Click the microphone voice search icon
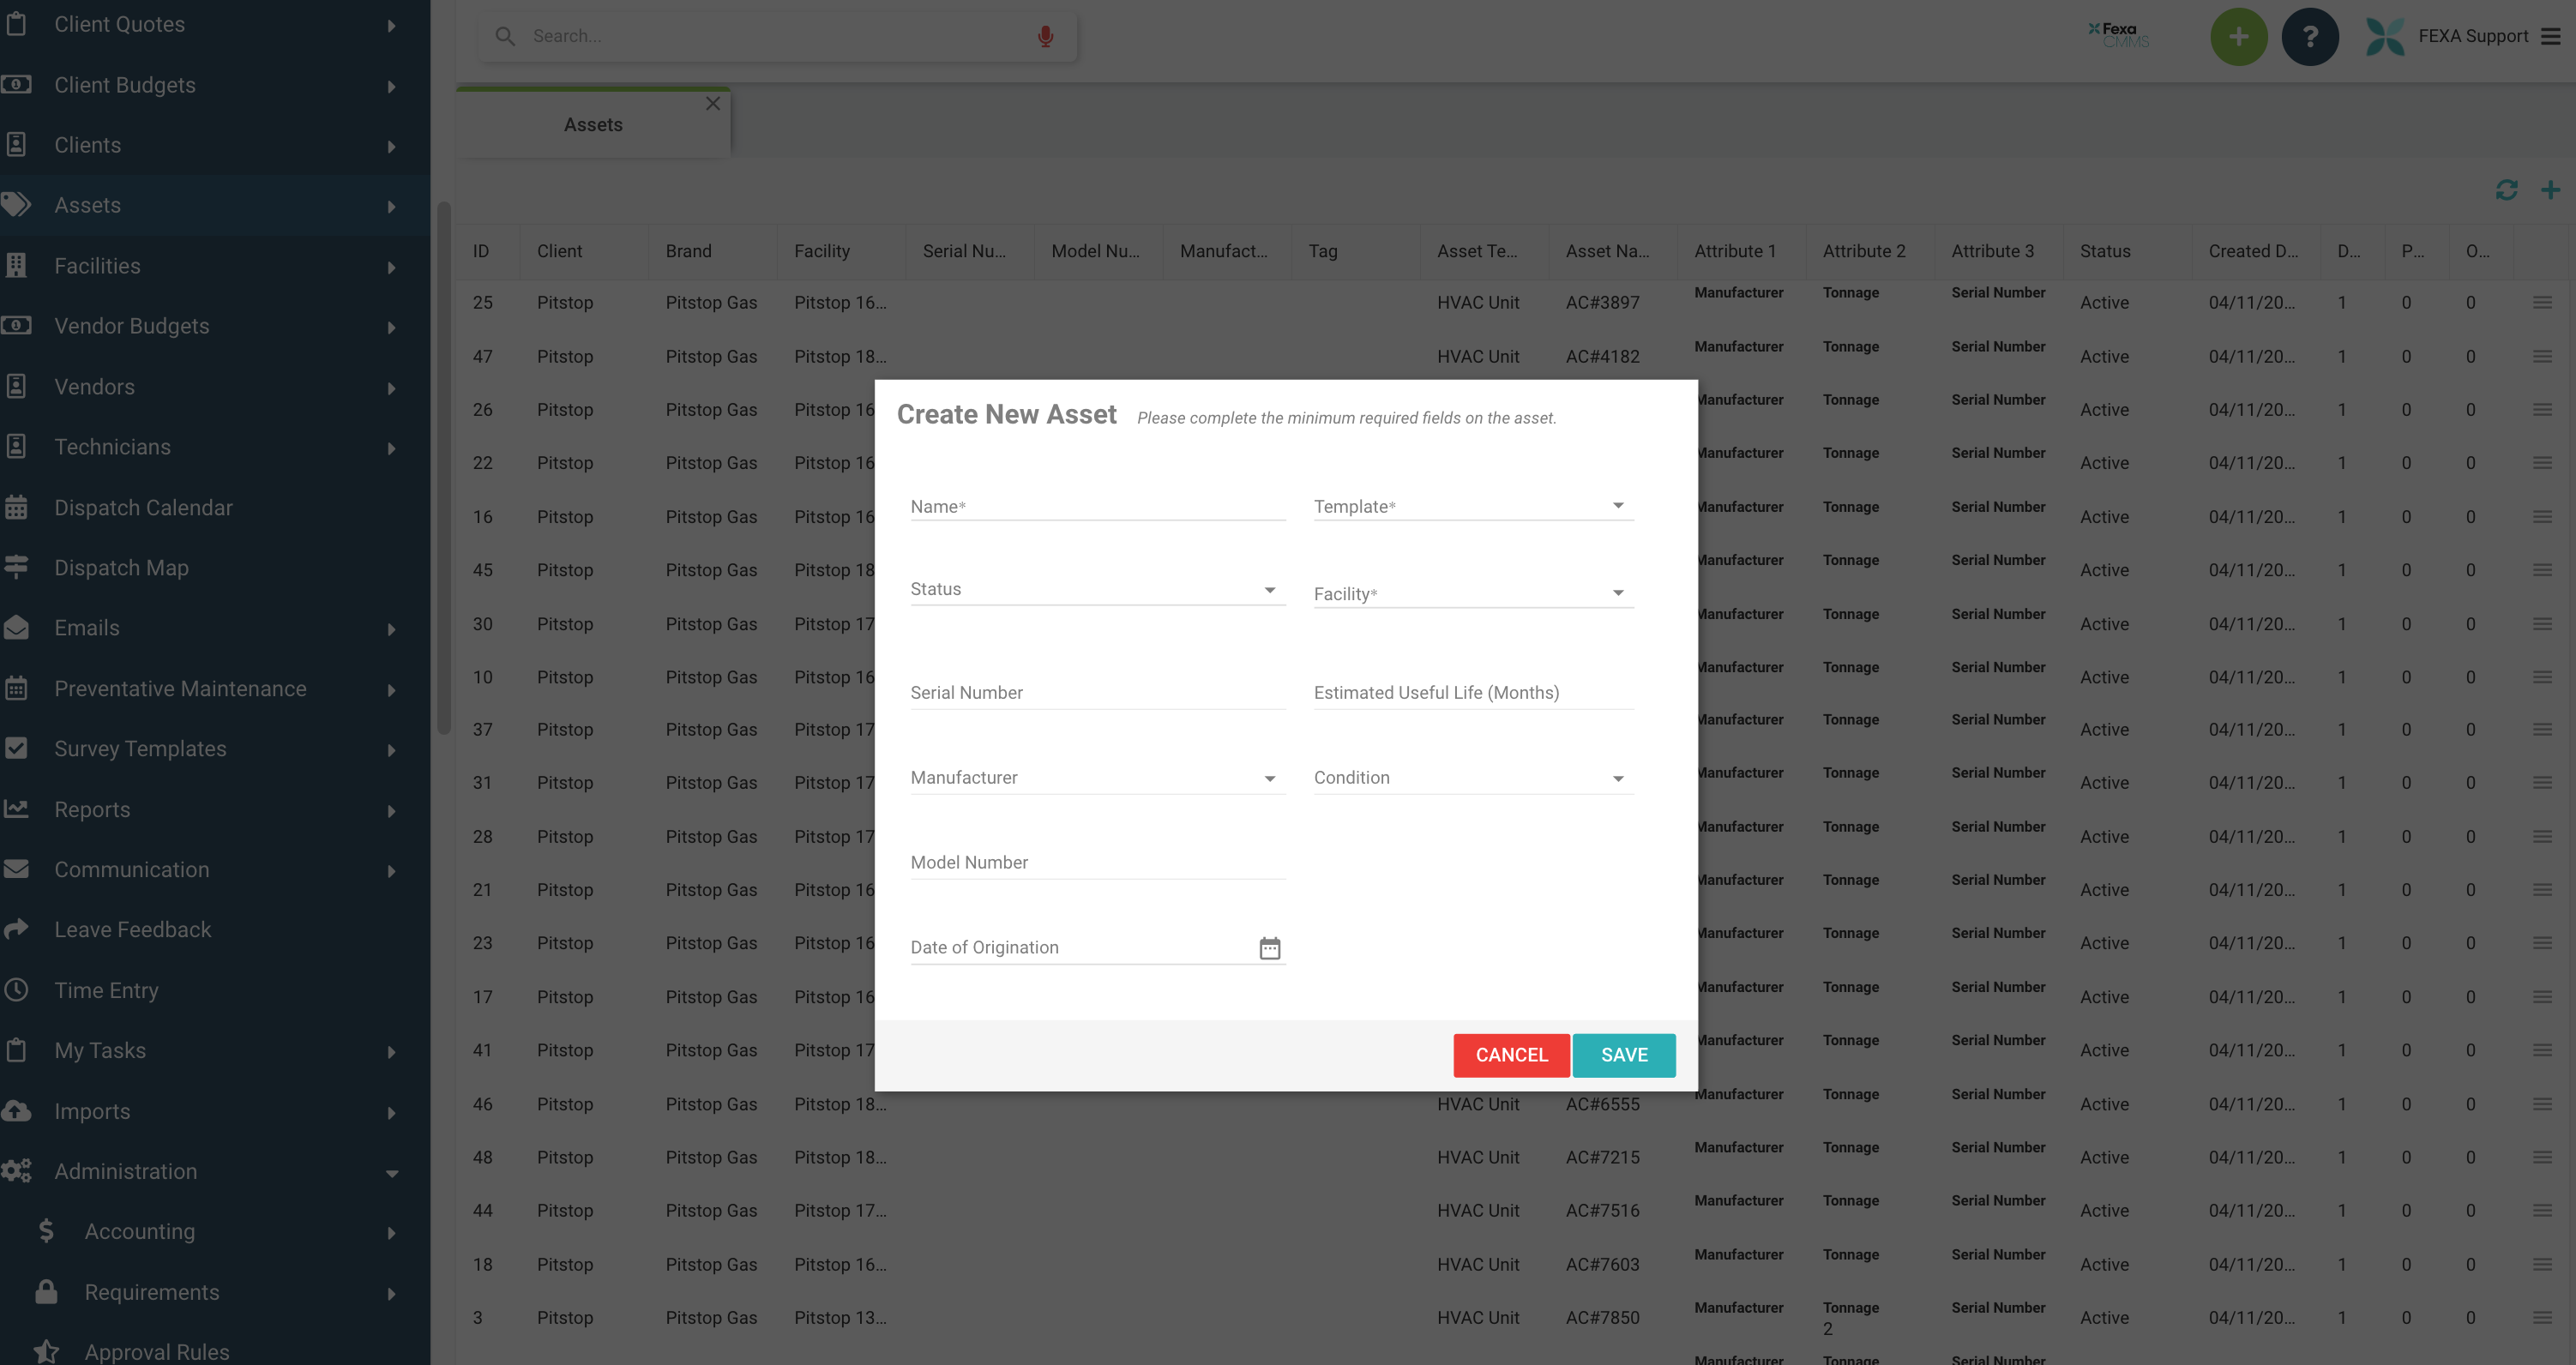Screen dimensions: 2576x1365 click(x=1045, y=36)
